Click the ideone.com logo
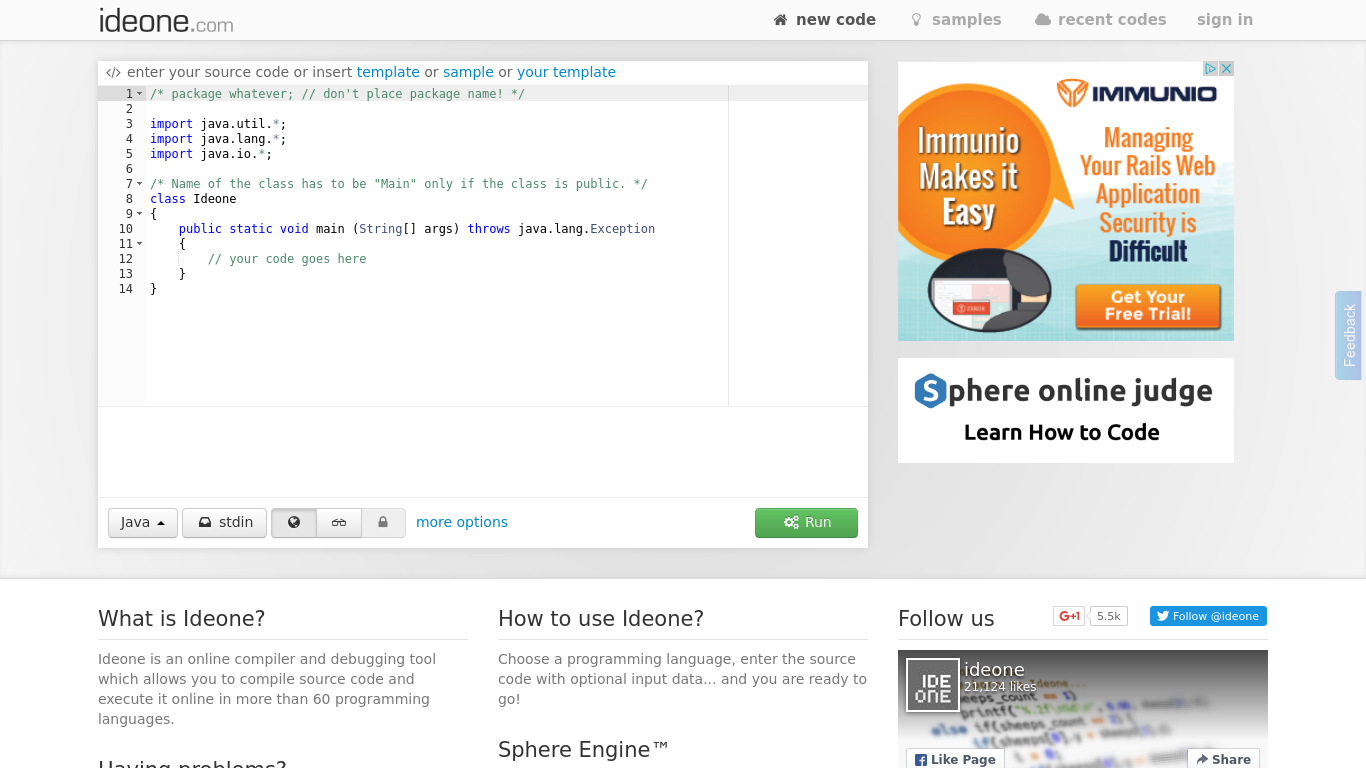The image size is (1366, 768). [166, 20]
